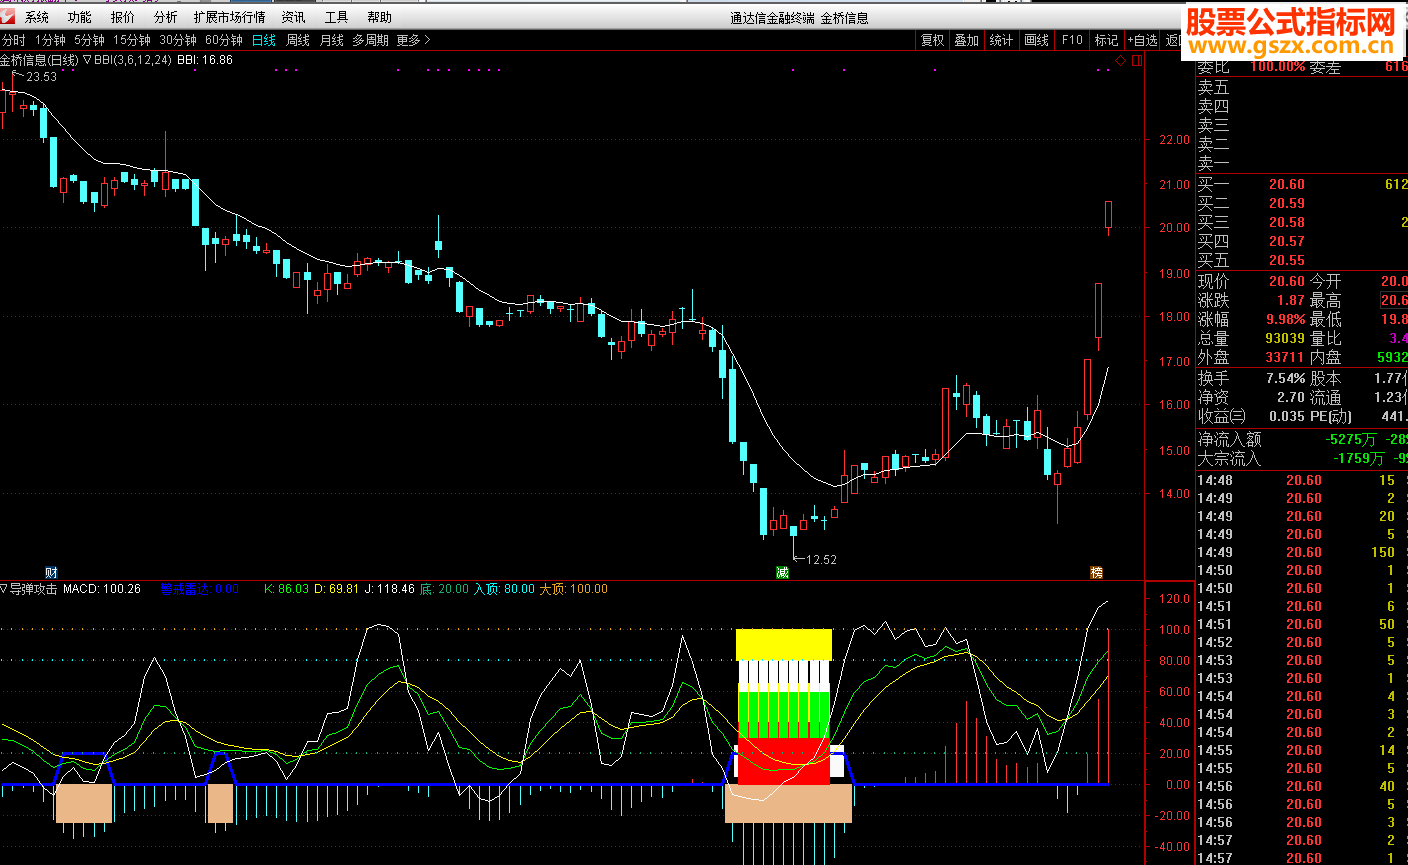
Task: Click the 买五 price 20.55 row
Action: [1302, 260]
